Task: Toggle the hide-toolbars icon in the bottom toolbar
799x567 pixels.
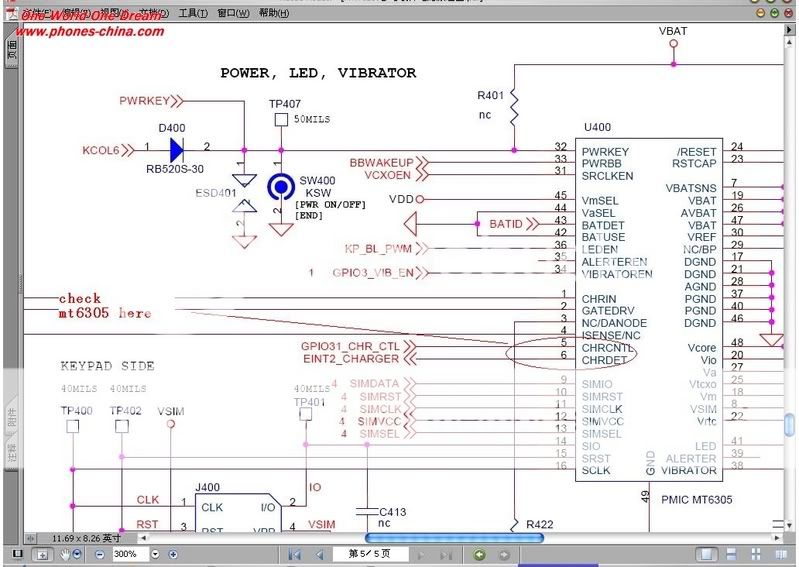Action: 17,554
